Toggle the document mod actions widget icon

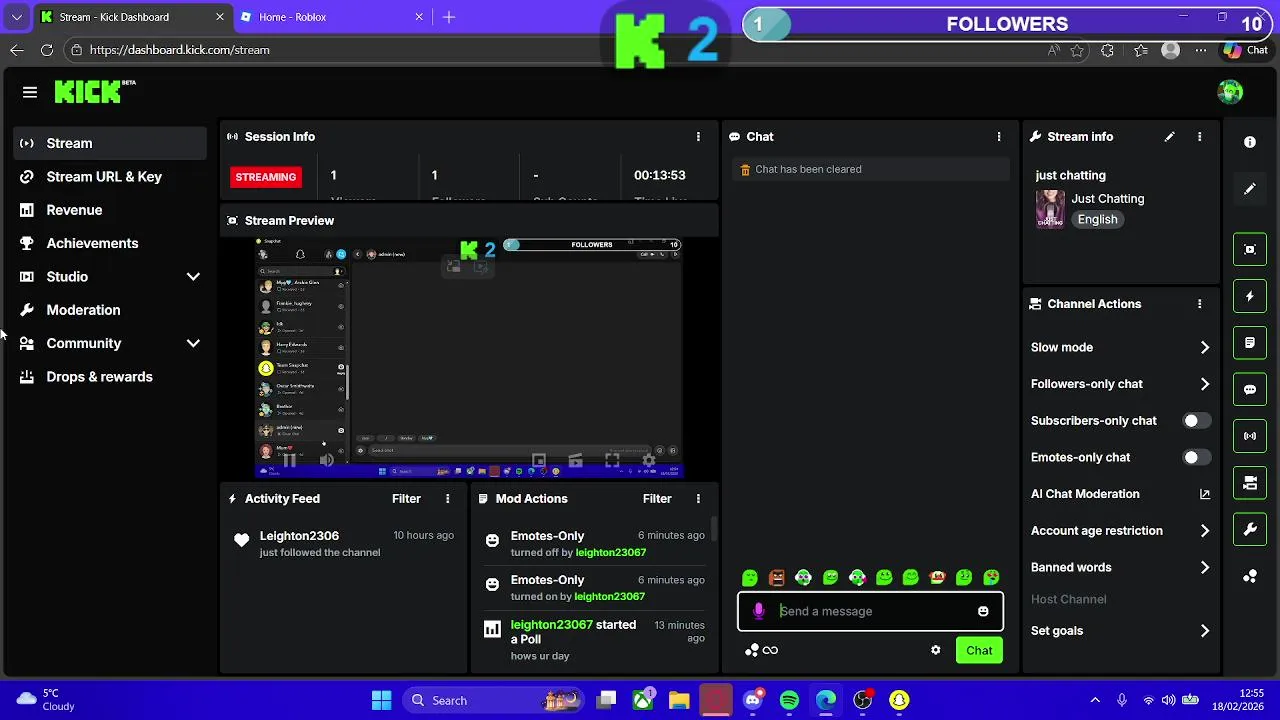pyautogui.click(x=1250, y=343)
